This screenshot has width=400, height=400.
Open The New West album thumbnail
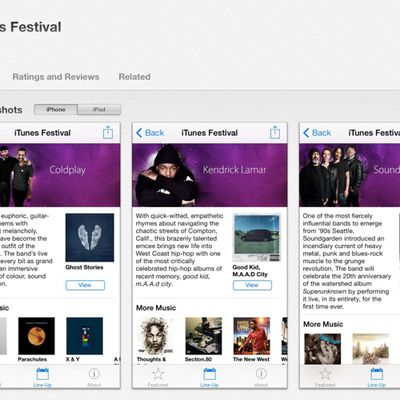252,336
